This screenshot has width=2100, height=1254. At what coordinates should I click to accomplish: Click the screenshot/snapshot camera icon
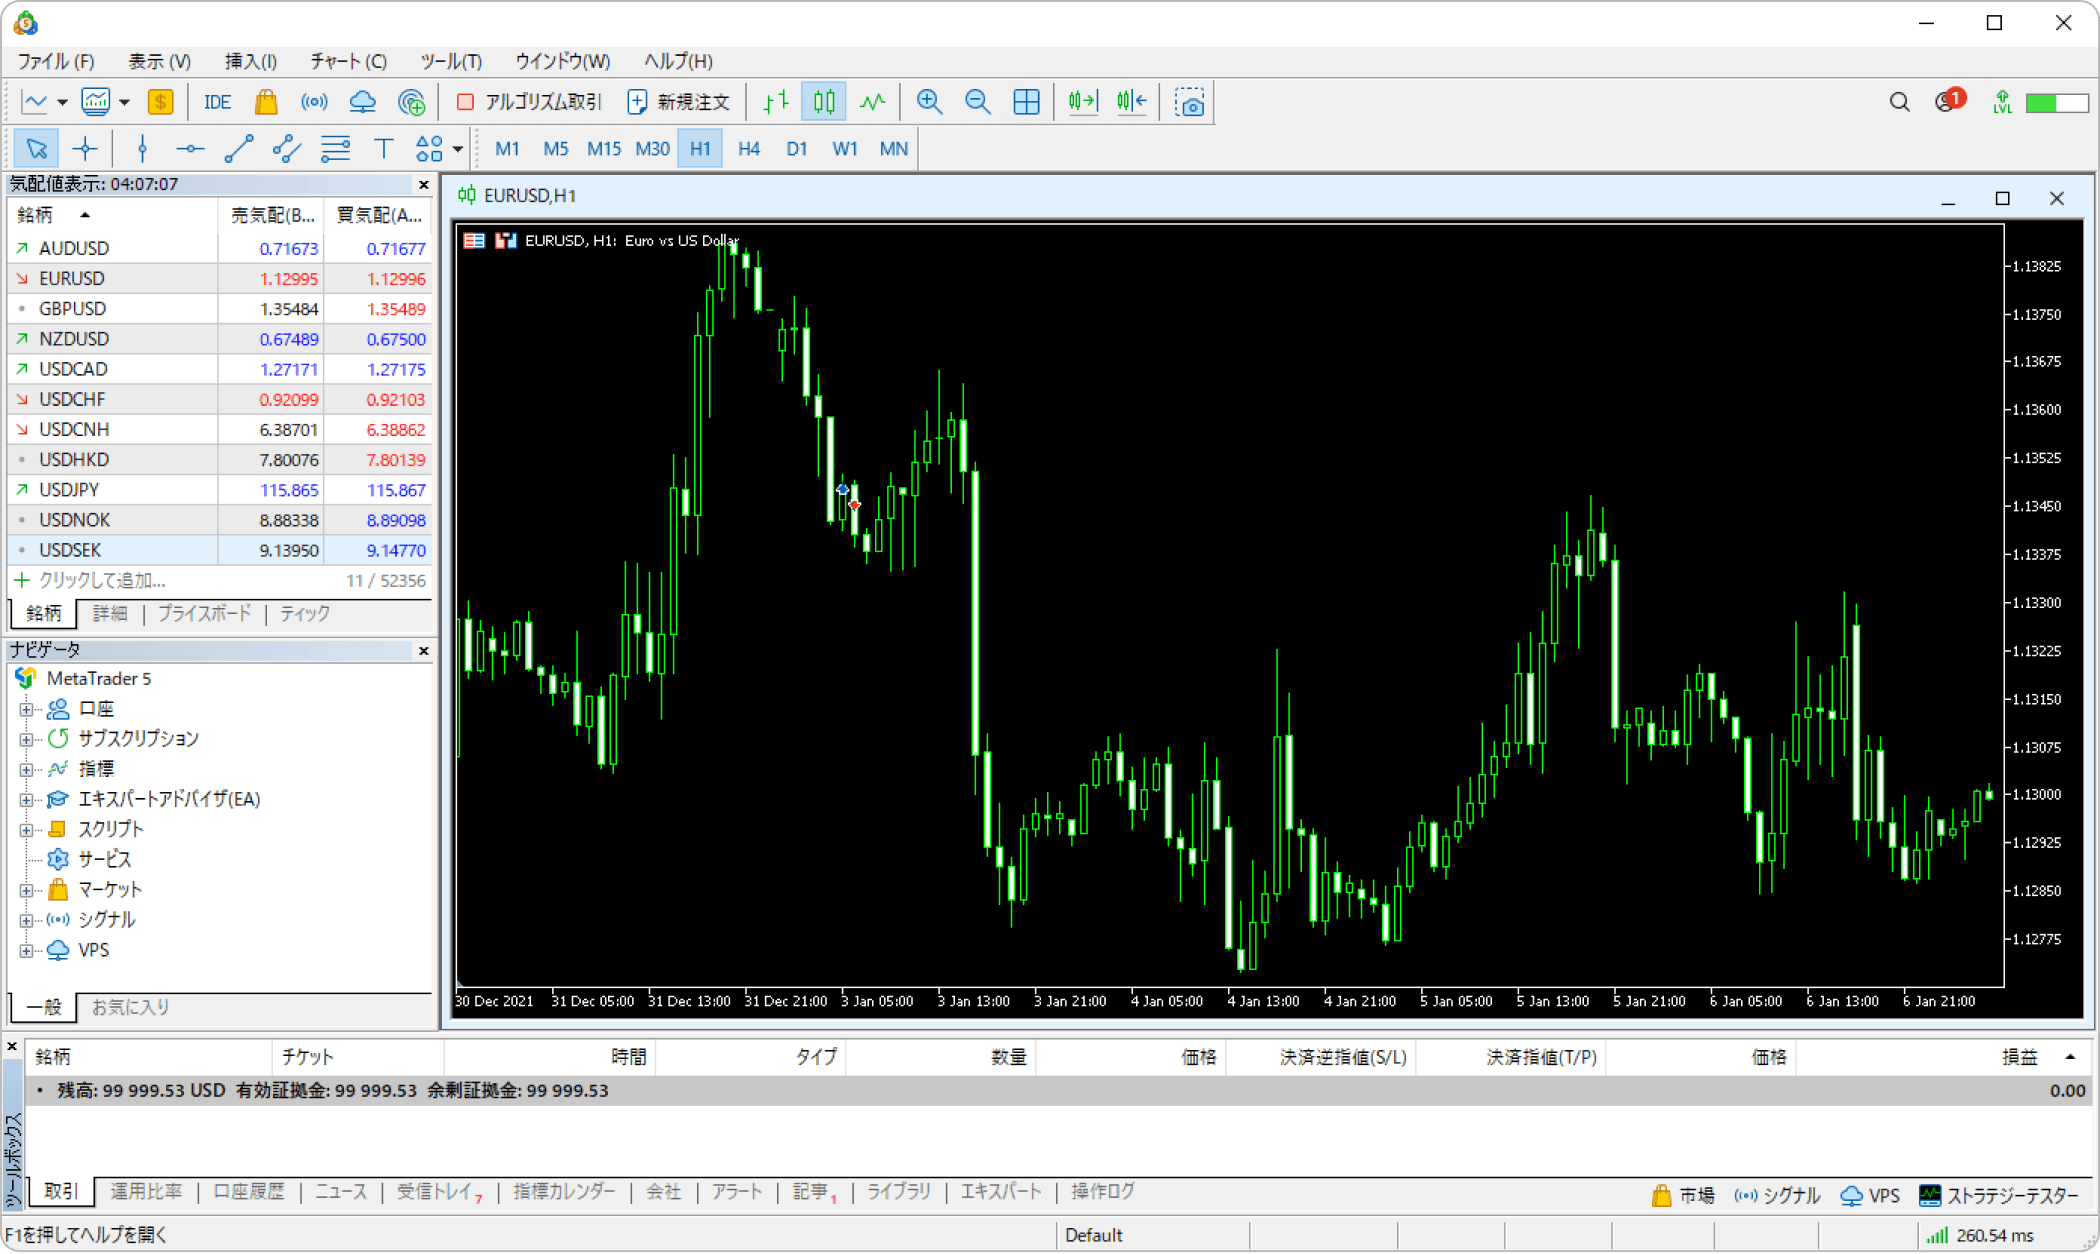[1190, 102]
